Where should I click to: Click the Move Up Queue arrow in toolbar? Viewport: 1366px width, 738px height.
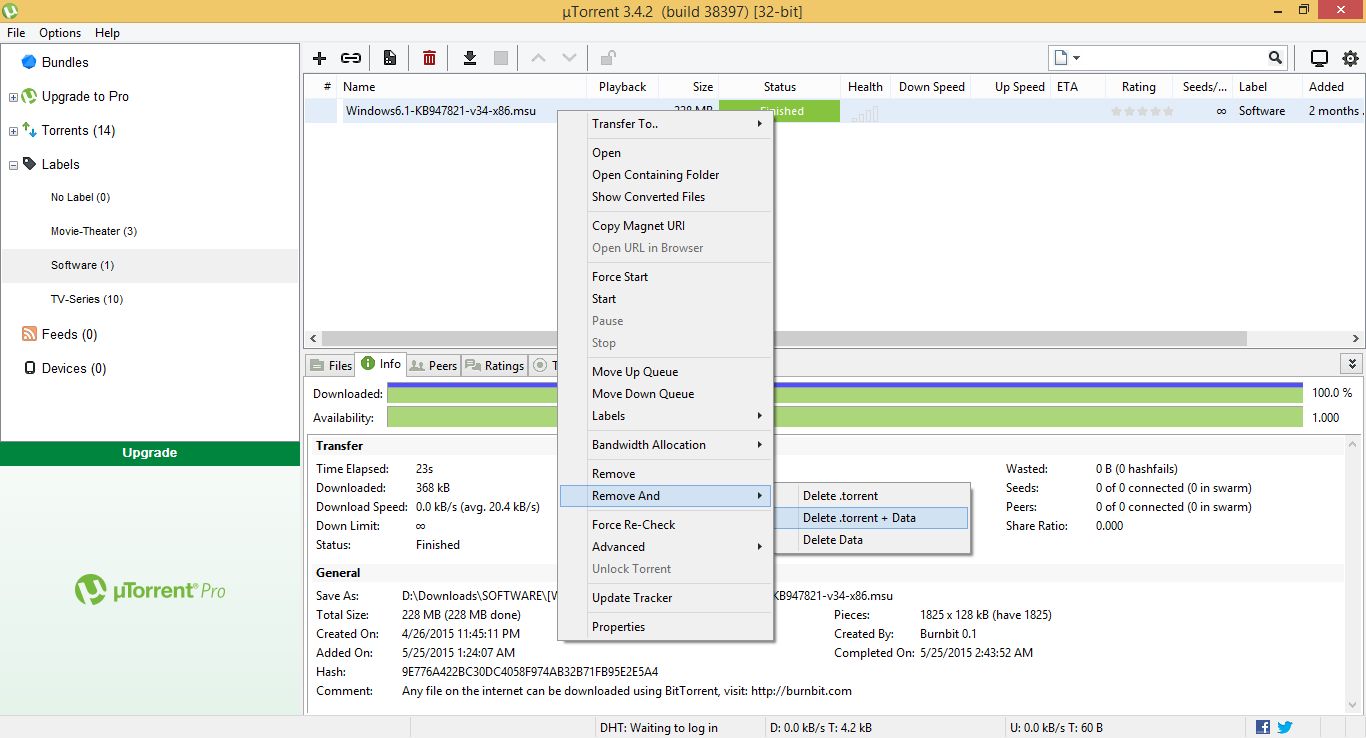tap(538, 58)
